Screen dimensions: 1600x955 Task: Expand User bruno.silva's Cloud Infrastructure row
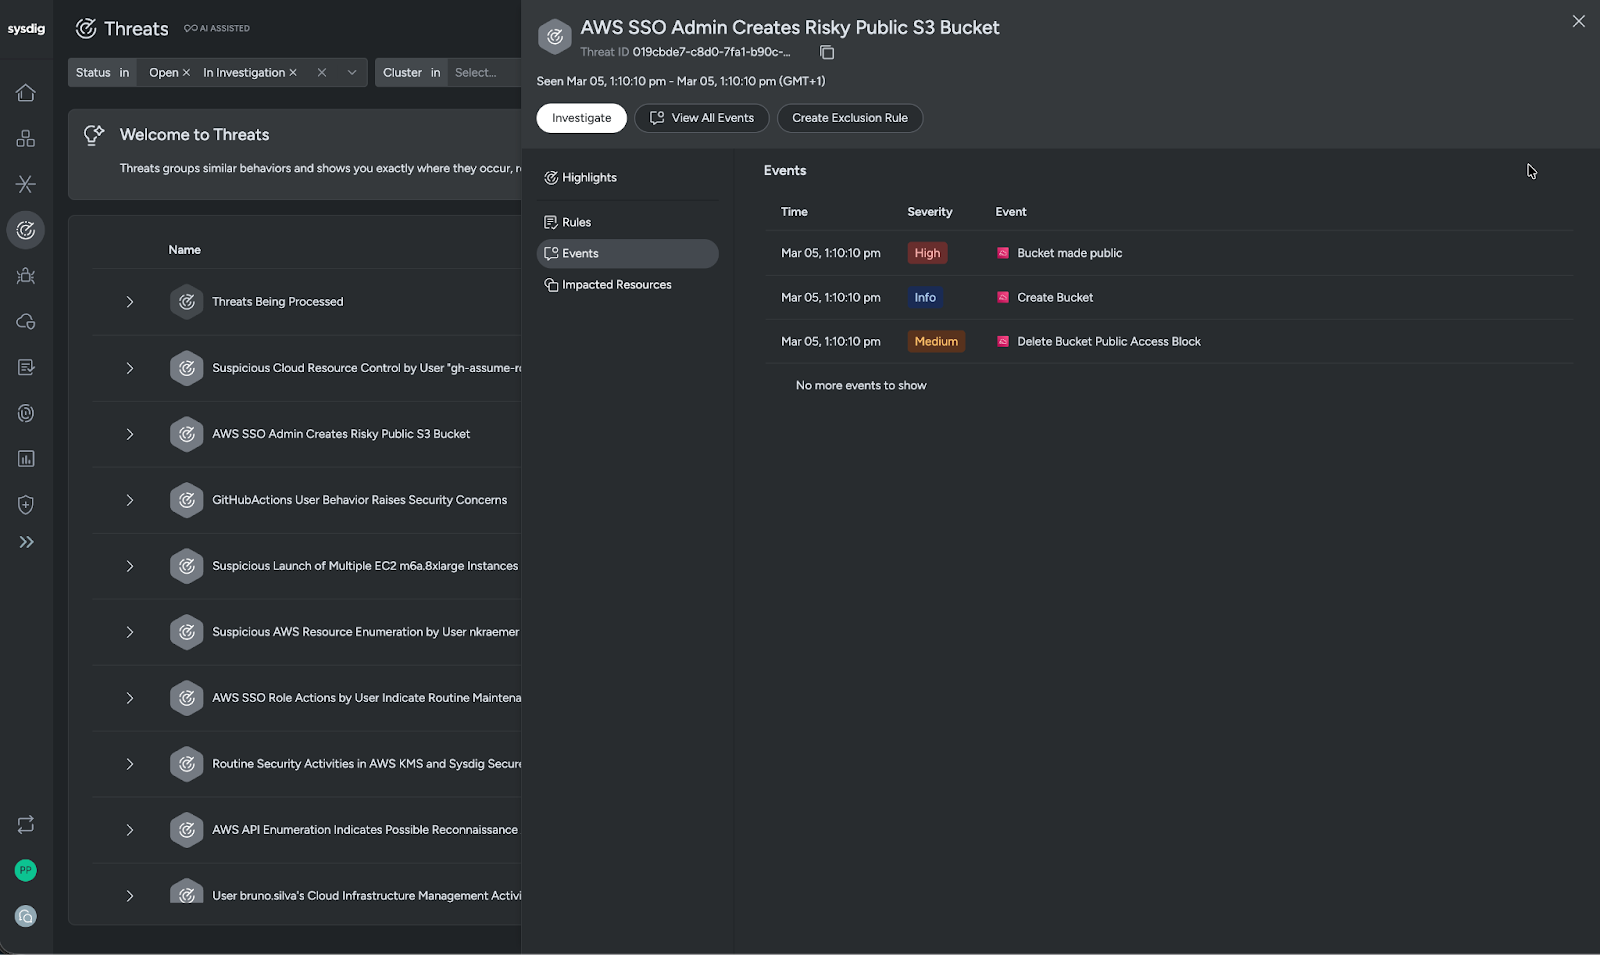coord(130,896)
